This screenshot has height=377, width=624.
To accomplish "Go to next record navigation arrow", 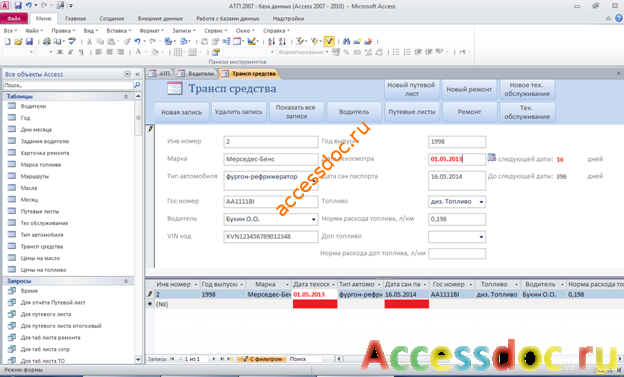I will tap(214, 359).
